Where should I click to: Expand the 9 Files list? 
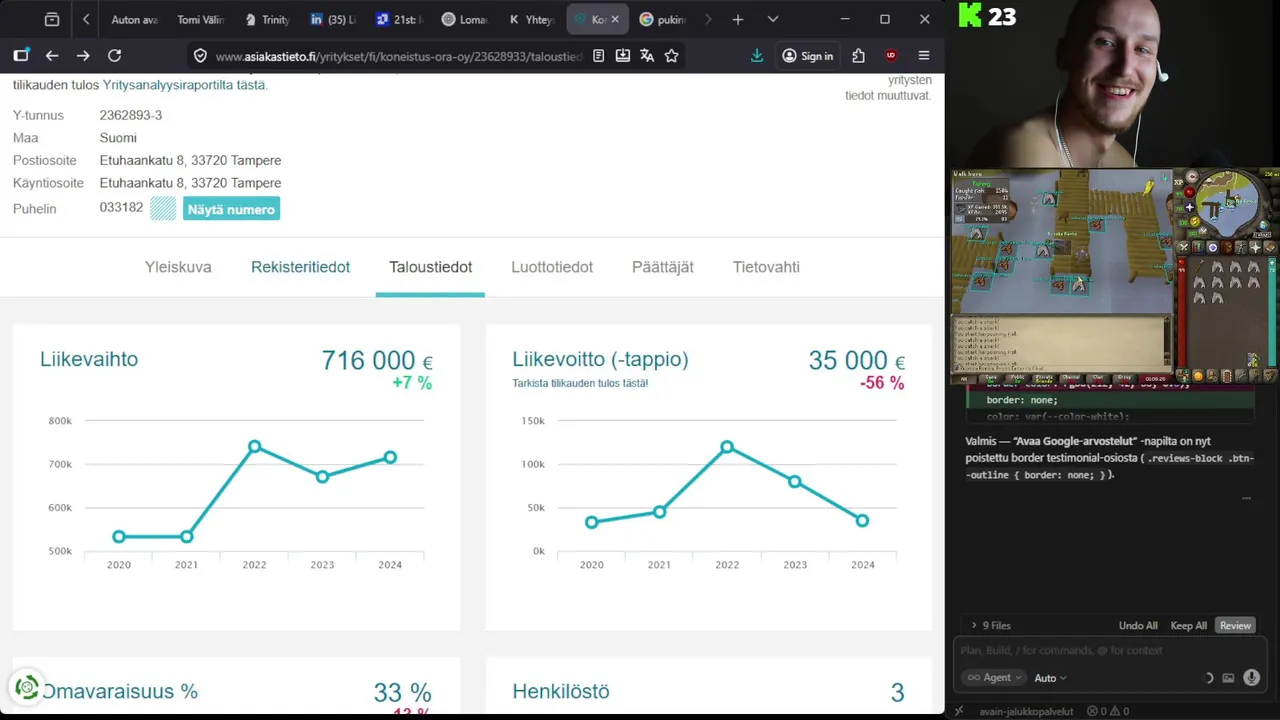[991, 625]
